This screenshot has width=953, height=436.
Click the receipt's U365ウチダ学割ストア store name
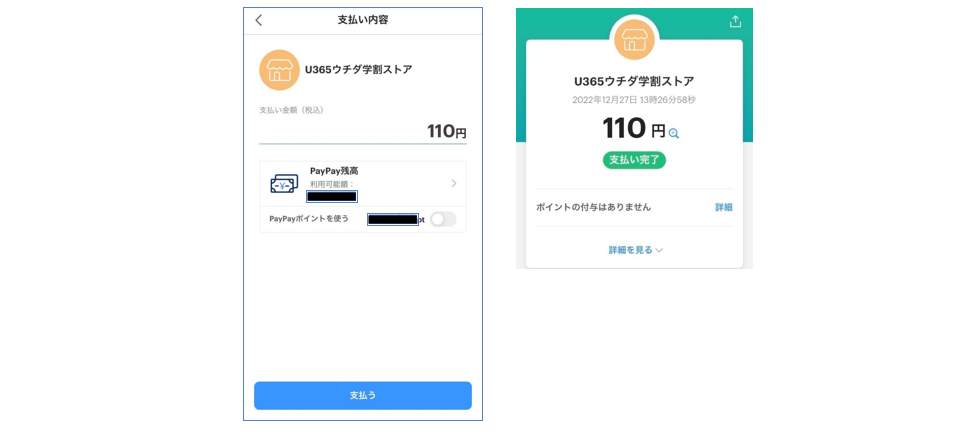634,81
